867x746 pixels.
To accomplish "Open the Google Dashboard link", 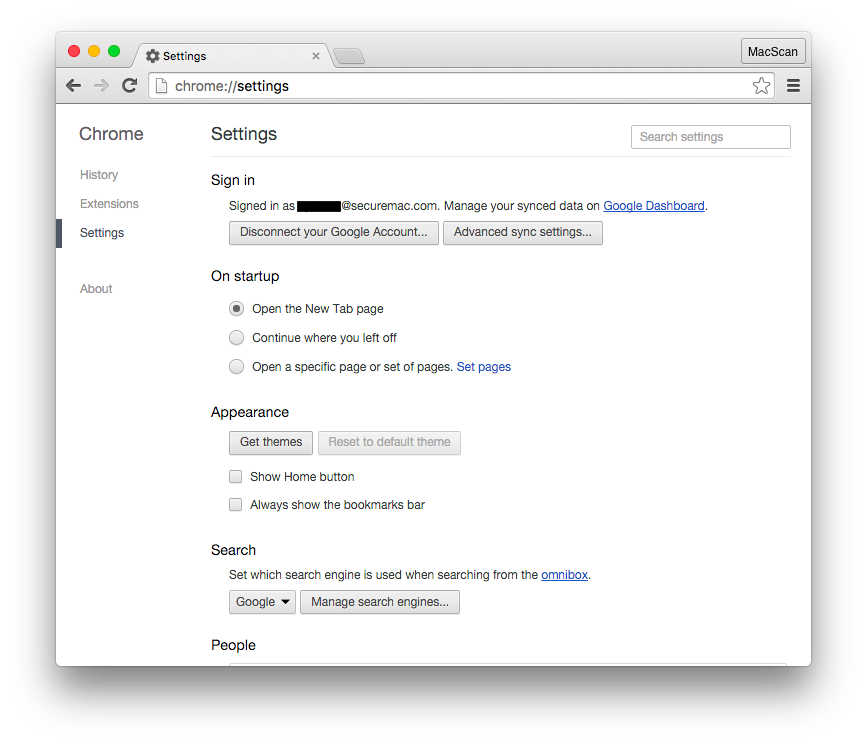I will (654, 206).
